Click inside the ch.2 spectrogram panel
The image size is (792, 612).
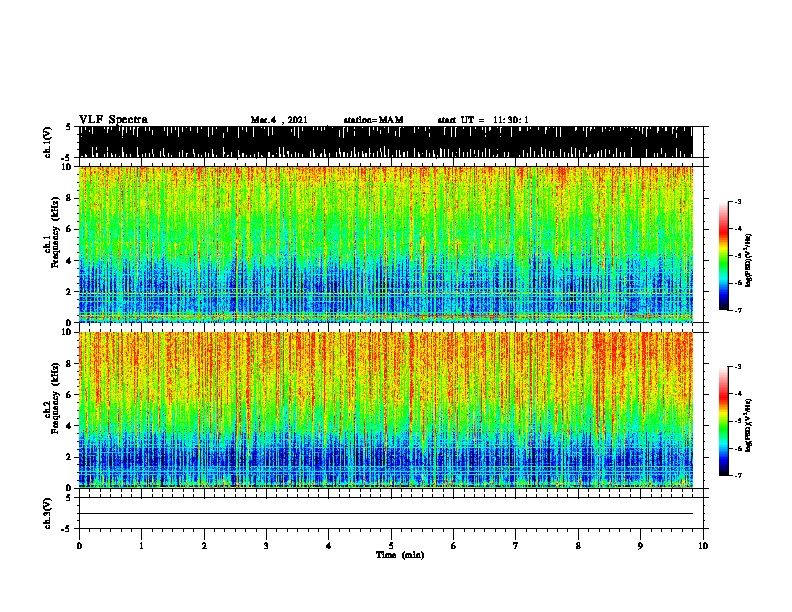click(385, 410)
